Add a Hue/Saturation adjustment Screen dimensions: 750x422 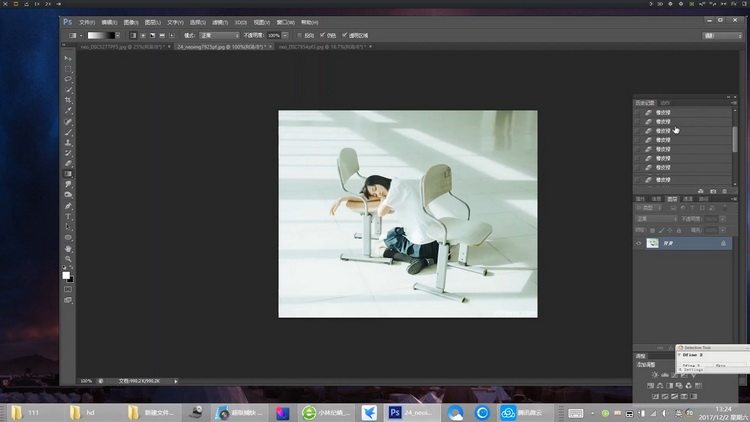click(x=651, y=386)
